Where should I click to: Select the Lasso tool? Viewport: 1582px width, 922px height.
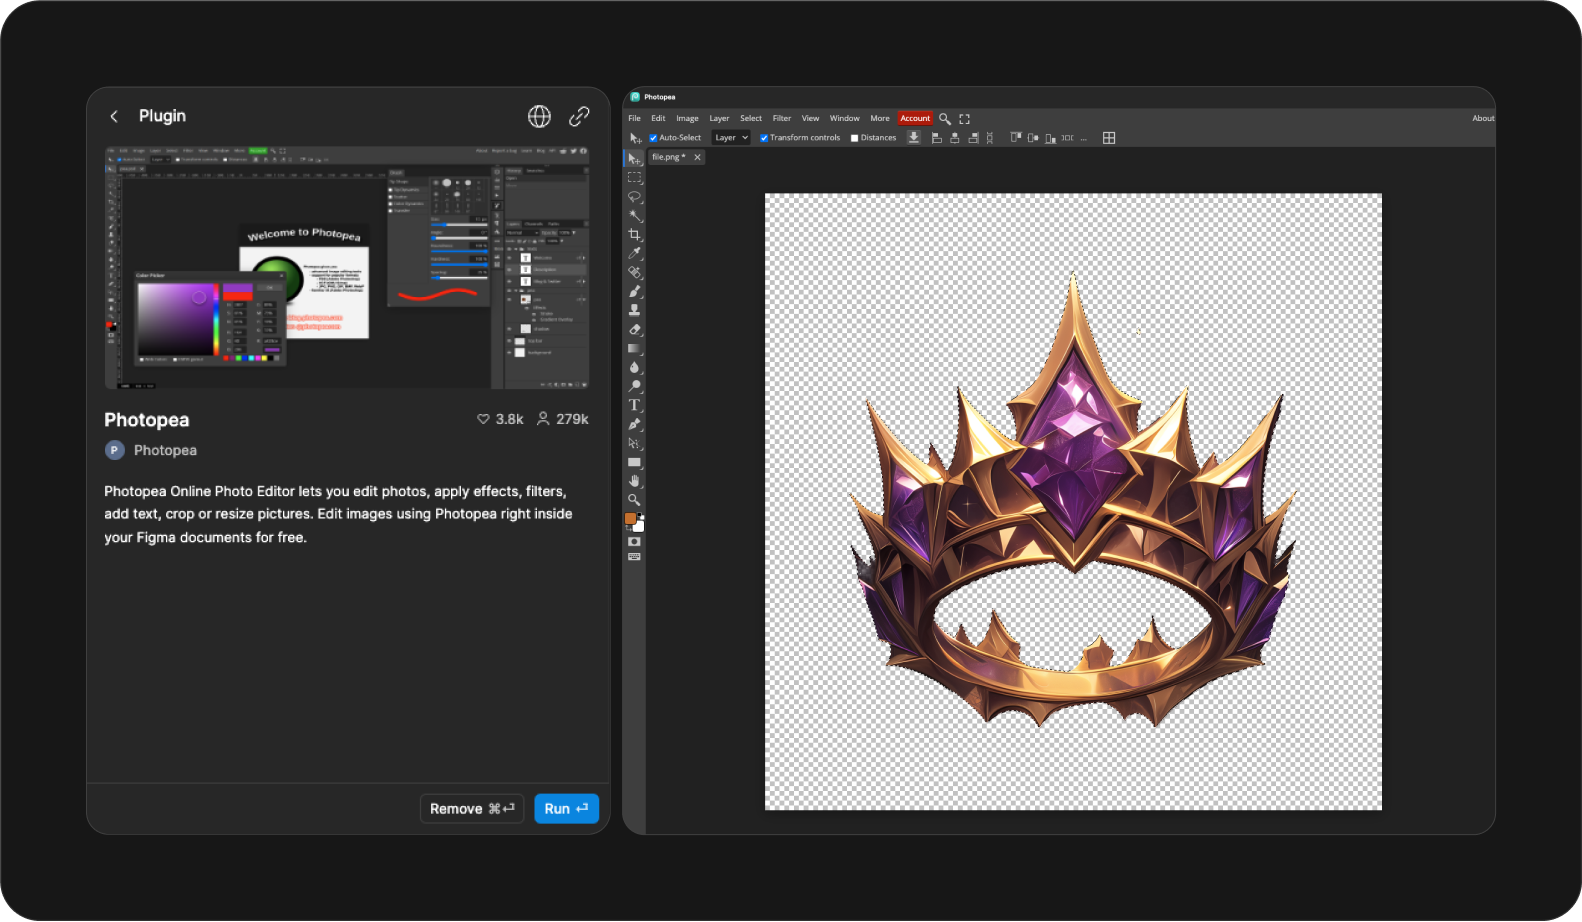pos(634,197)
